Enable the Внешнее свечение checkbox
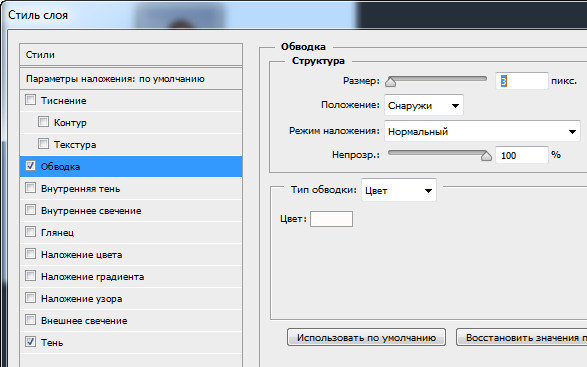Image resolution: width=587 pixels, height=367 pixels. (30, 320)
